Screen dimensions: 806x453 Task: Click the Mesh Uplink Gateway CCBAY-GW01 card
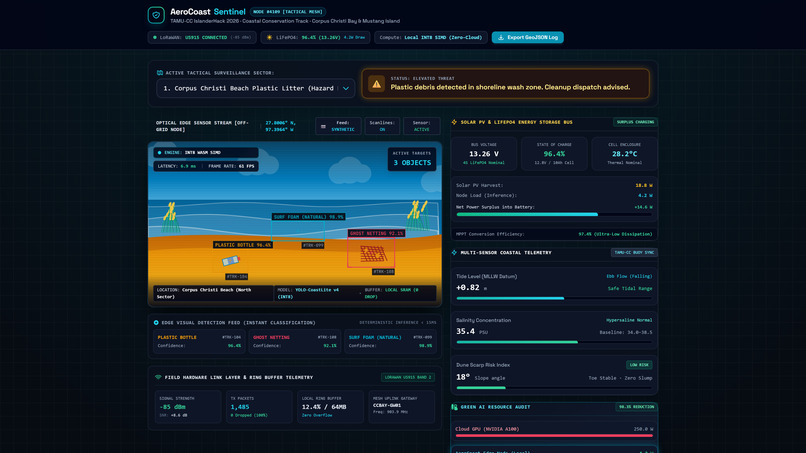point(401,407)
